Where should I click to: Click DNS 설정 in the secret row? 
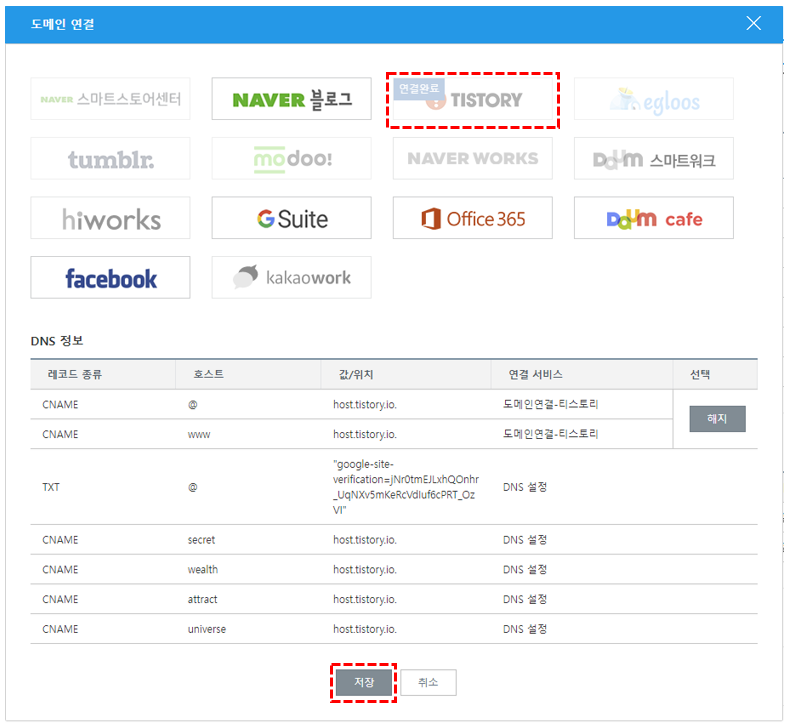coord(525,540)
